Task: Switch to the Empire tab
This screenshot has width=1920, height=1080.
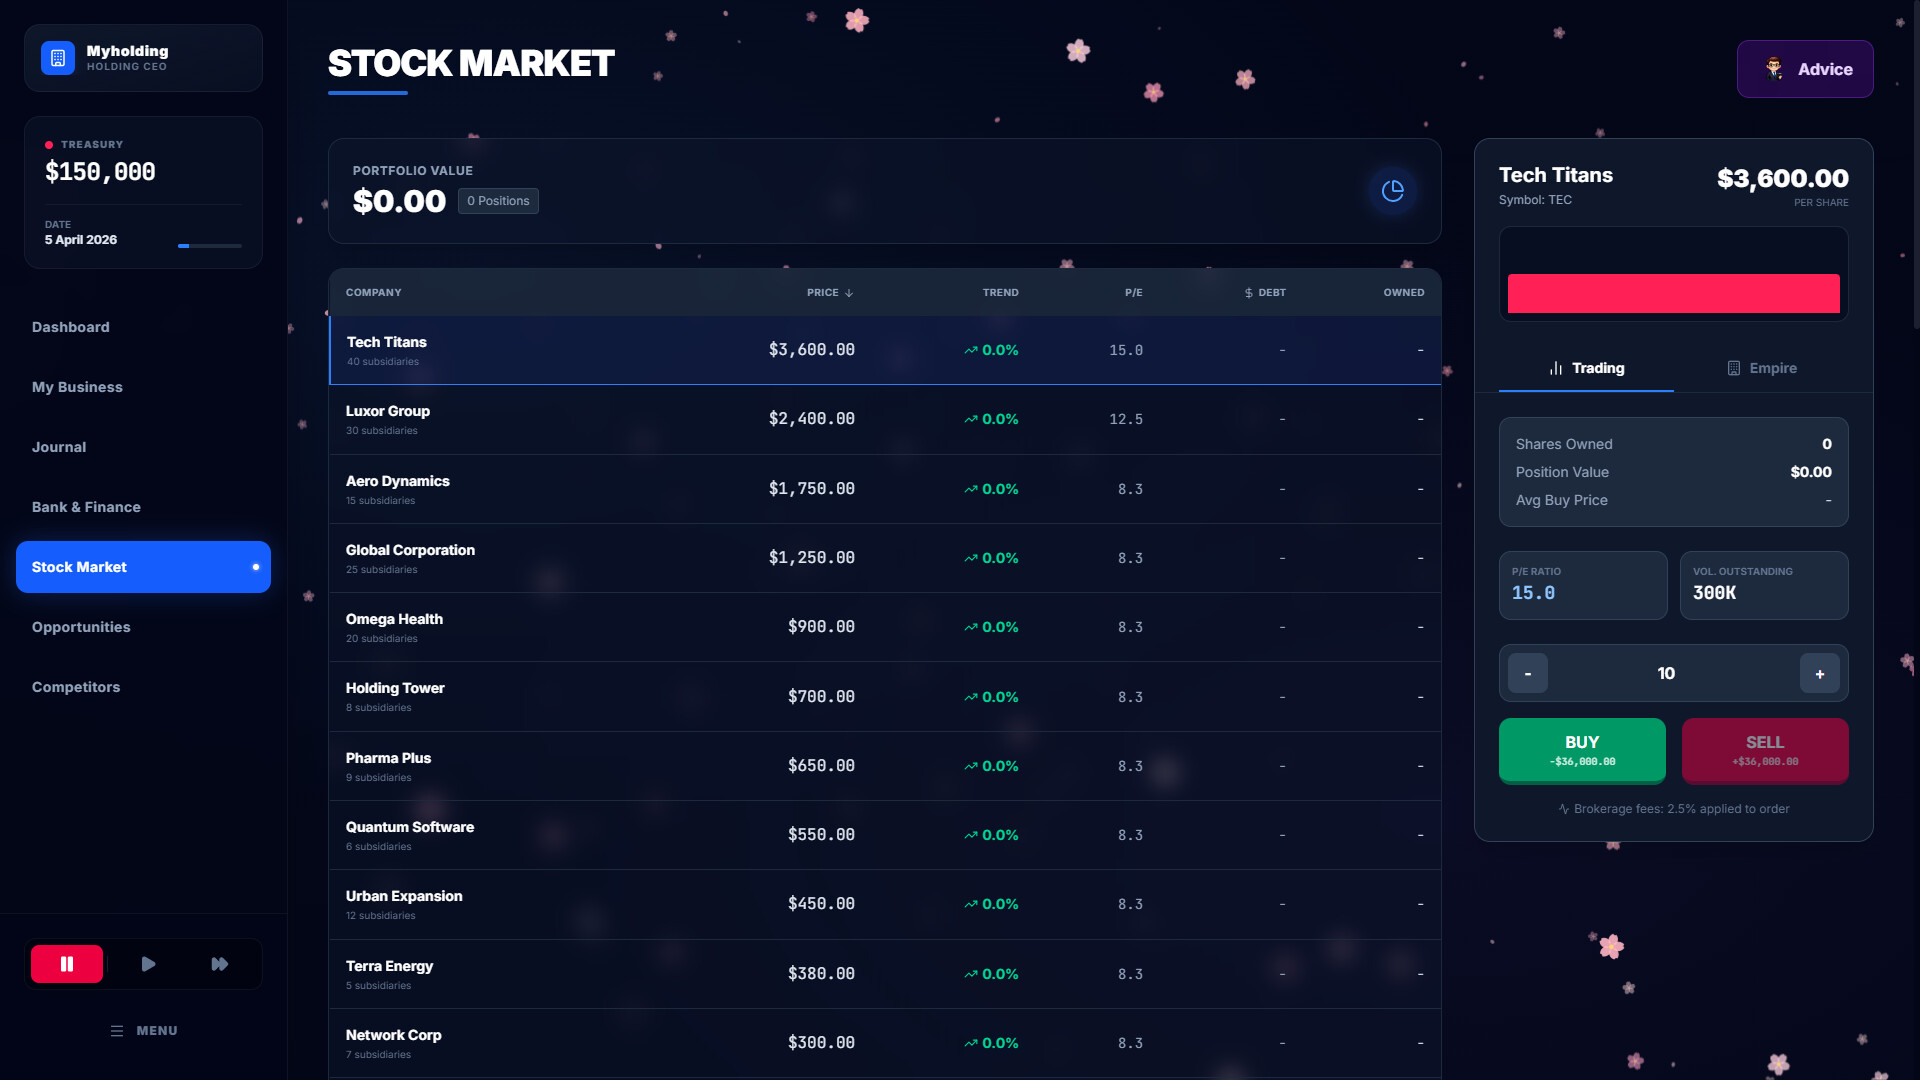Action: 1761,368
